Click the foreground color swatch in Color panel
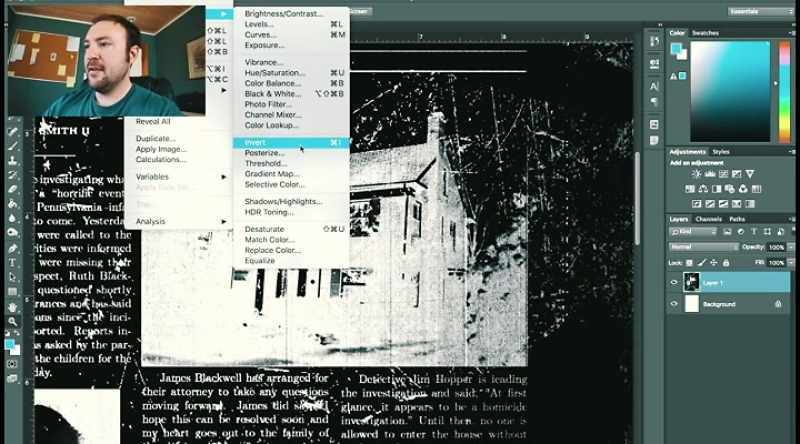This screenshot has height=444, width=800. 676,48
